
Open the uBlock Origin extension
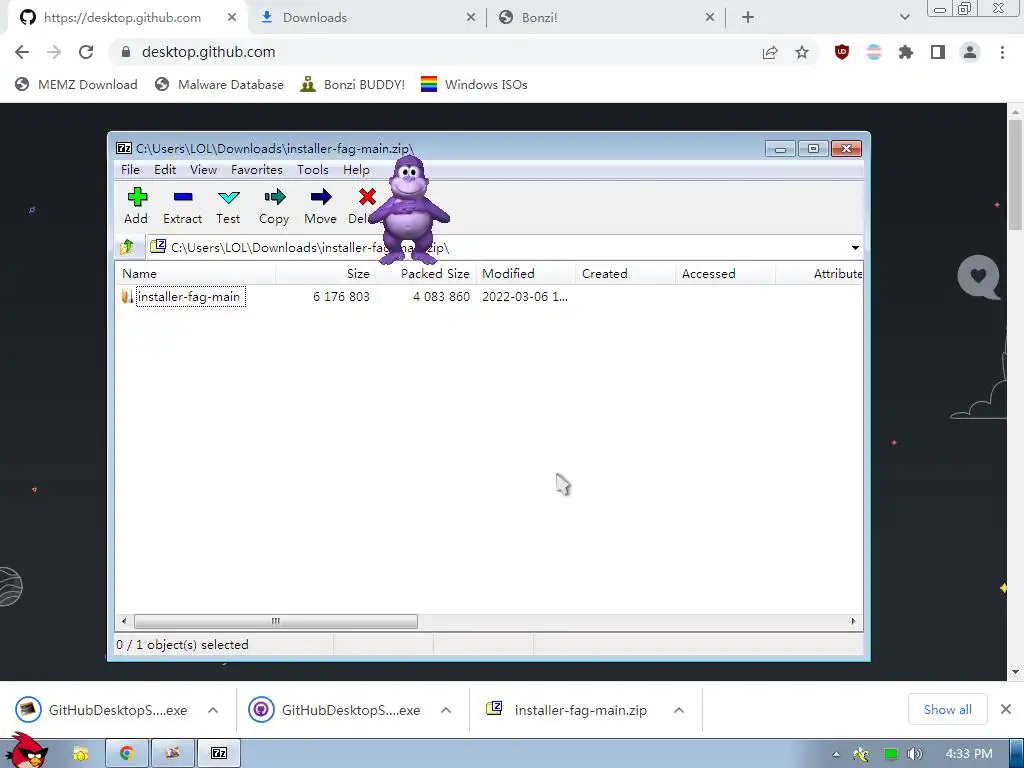pos(842,52)
